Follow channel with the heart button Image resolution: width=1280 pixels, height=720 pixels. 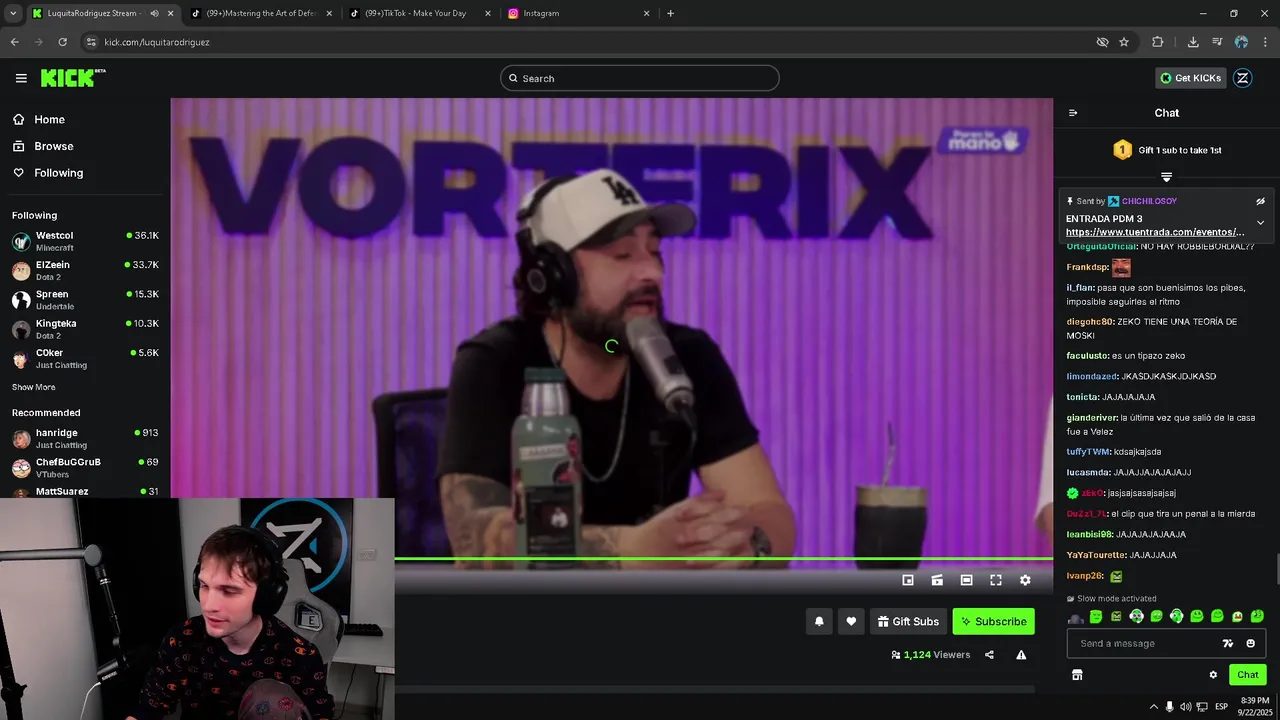[x=851, y=621]
